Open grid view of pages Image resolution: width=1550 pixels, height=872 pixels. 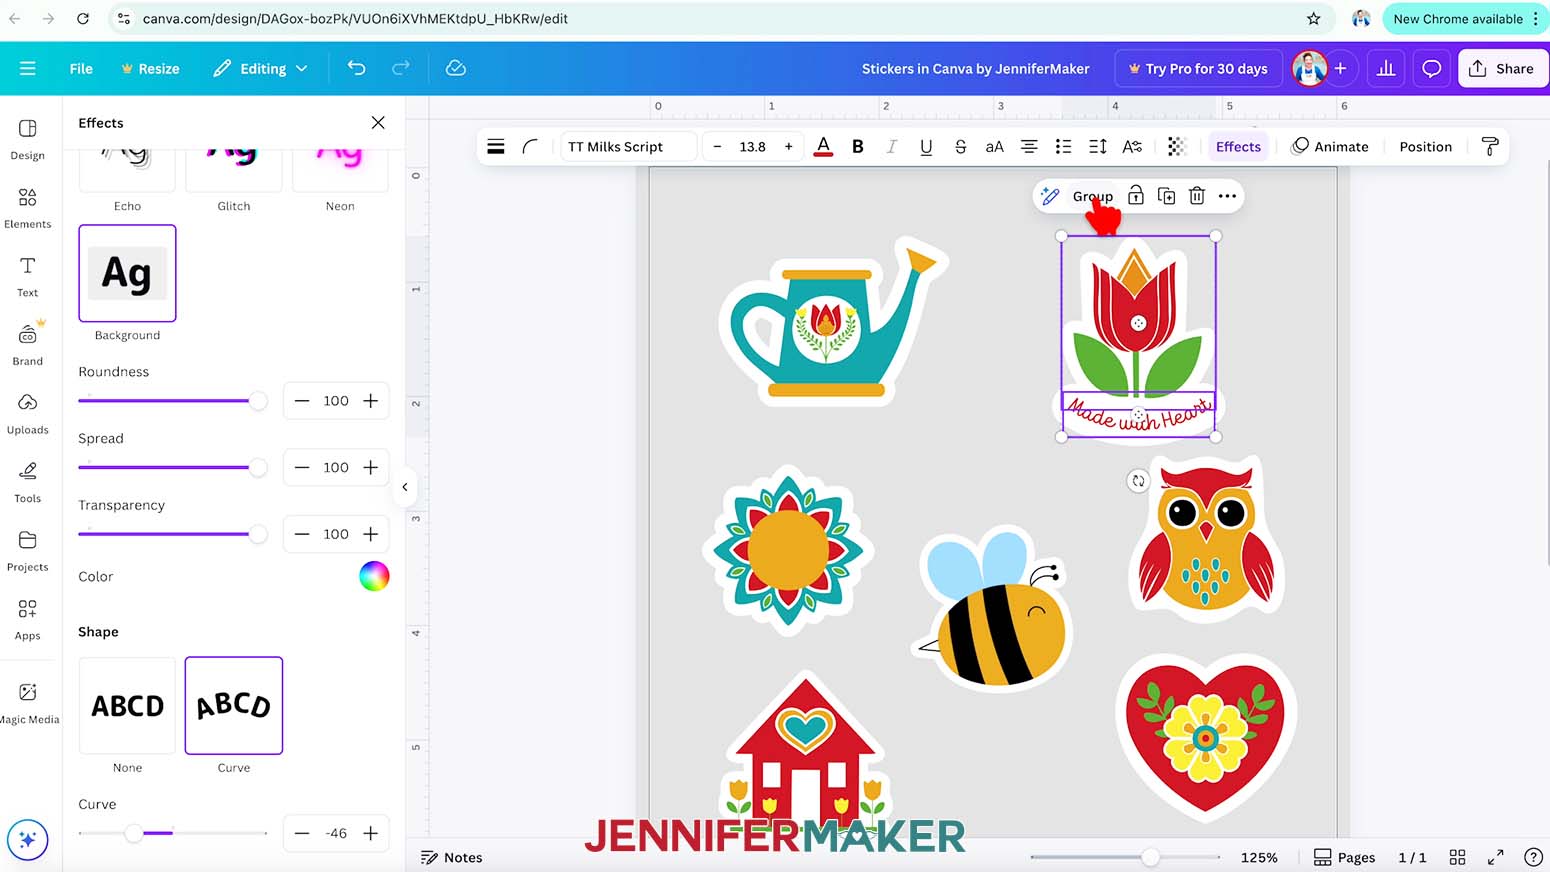coord(1458,857)
